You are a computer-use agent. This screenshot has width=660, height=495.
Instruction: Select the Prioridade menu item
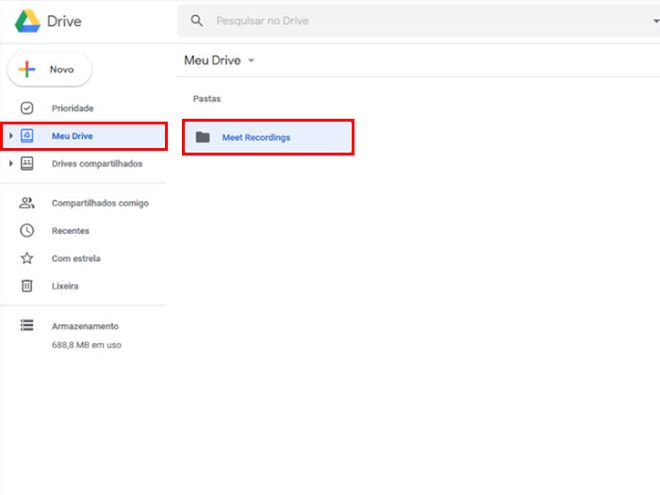[x=83, y=108]
